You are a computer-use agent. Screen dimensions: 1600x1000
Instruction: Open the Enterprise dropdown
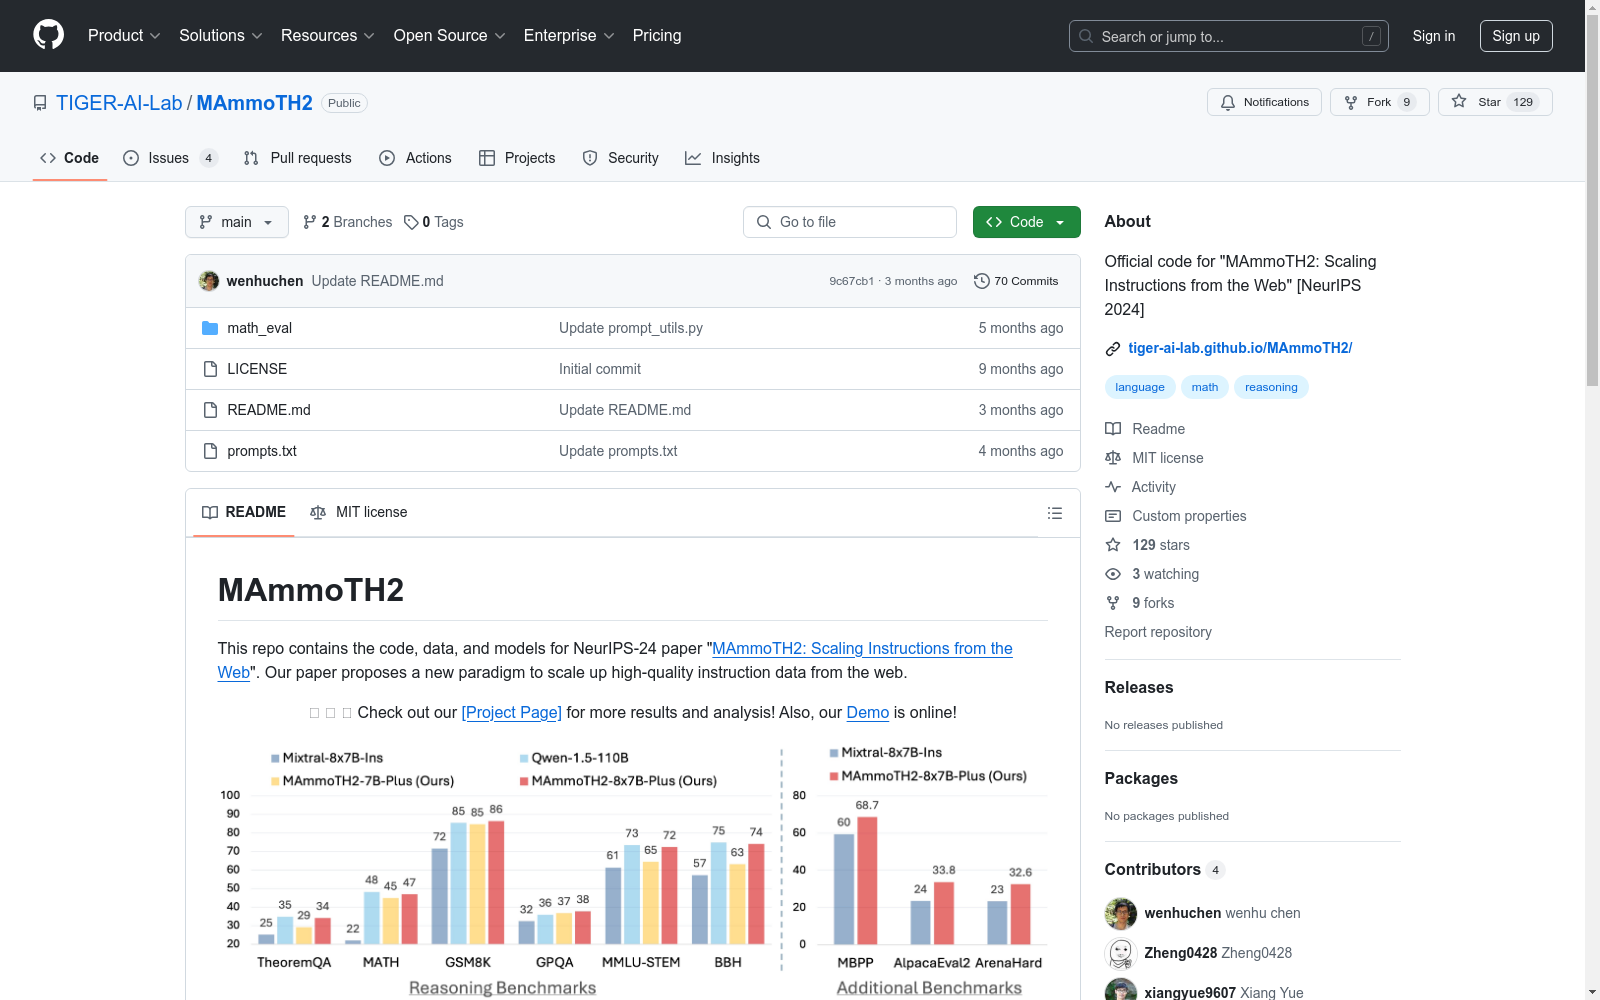pos(569,36)
